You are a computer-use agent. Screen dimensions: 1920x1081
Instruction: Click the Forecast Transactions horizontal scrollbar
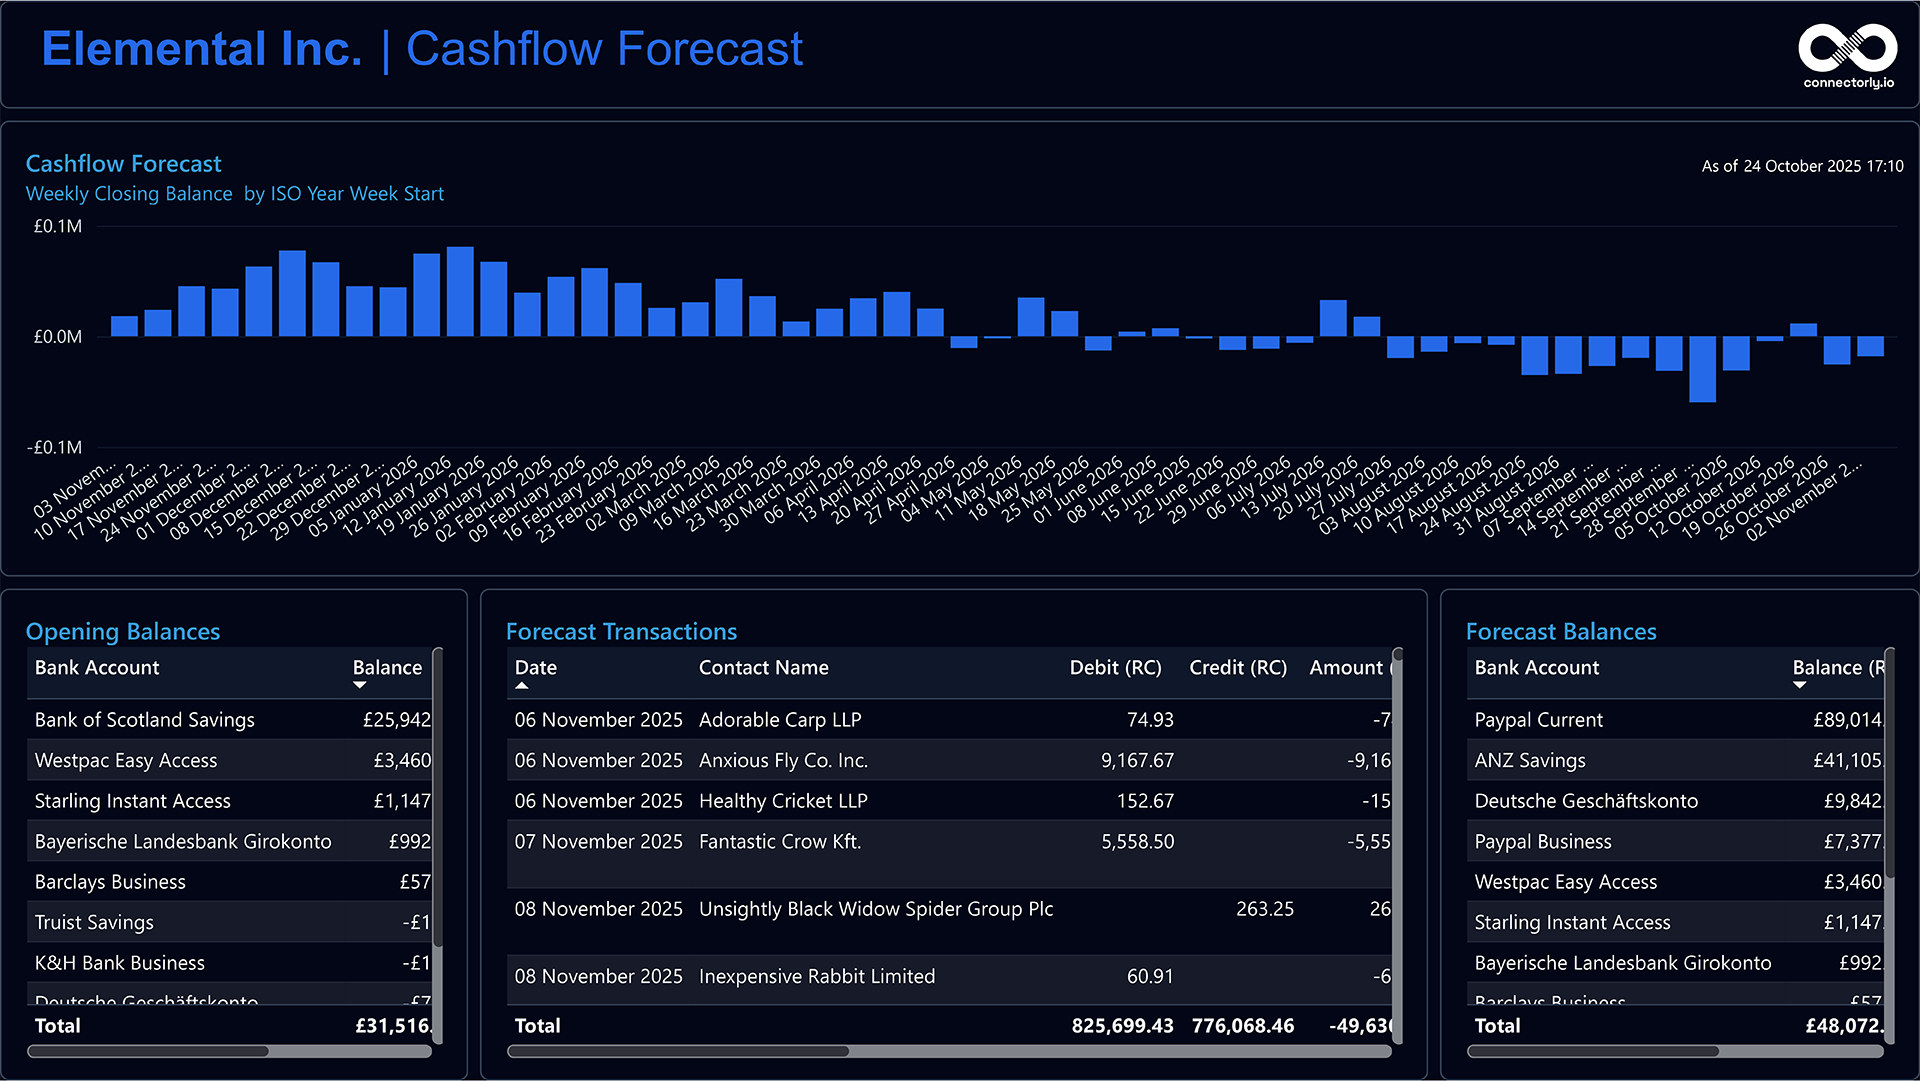[678, 1052]
